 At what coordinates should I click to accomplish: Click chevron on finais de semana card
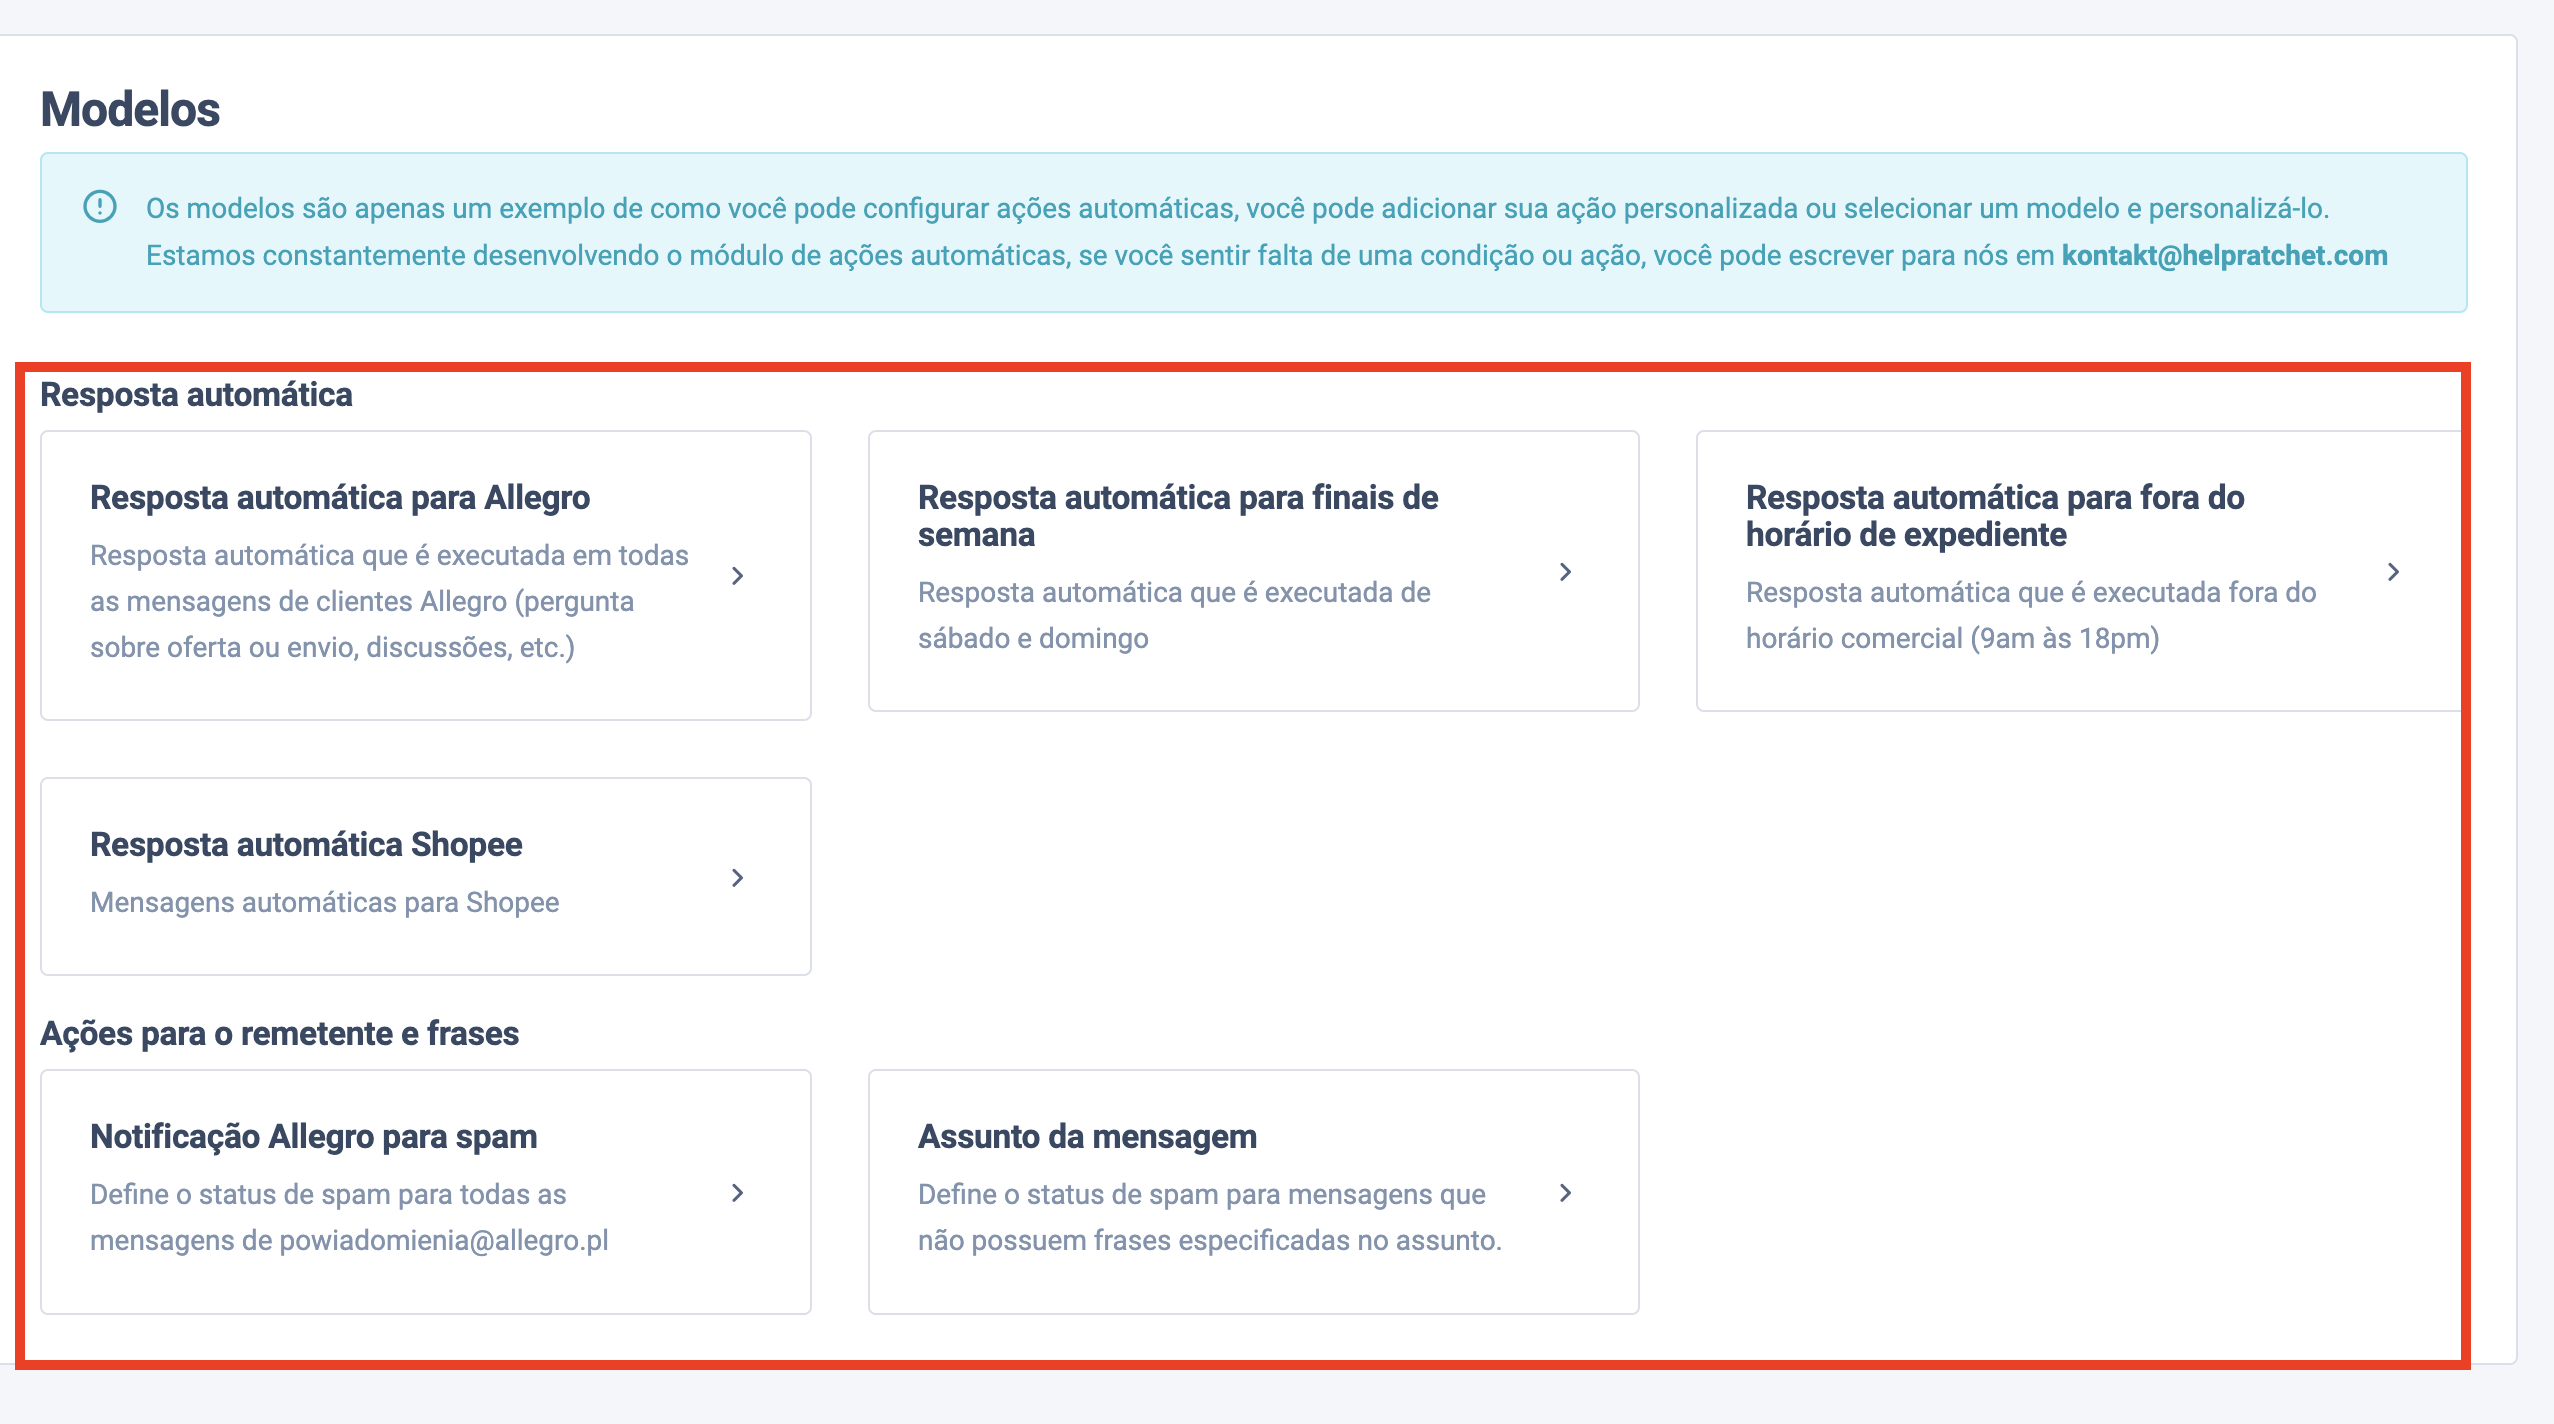pos(1565,572)
